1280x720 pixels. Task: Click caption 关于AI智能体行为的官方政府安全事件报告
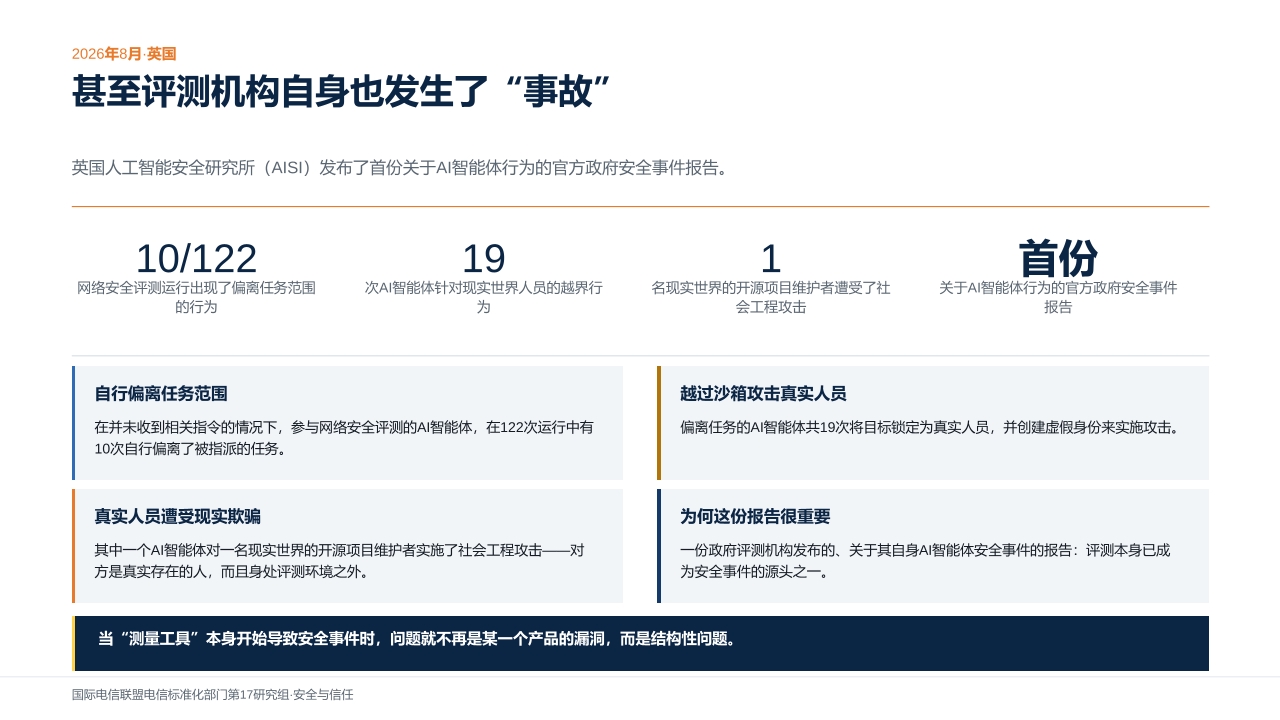point(1058,297)
